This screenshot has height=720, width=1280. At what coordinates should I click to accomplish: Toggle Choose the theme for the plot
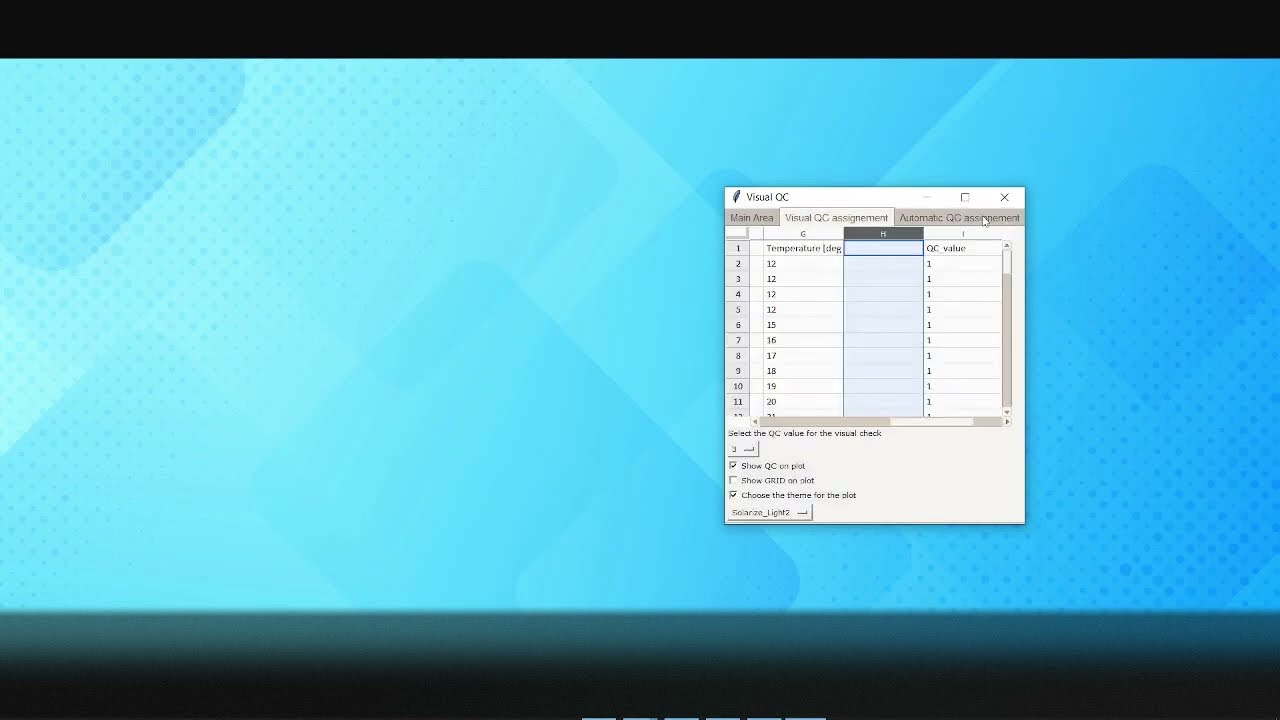click(x=733, y=495)
